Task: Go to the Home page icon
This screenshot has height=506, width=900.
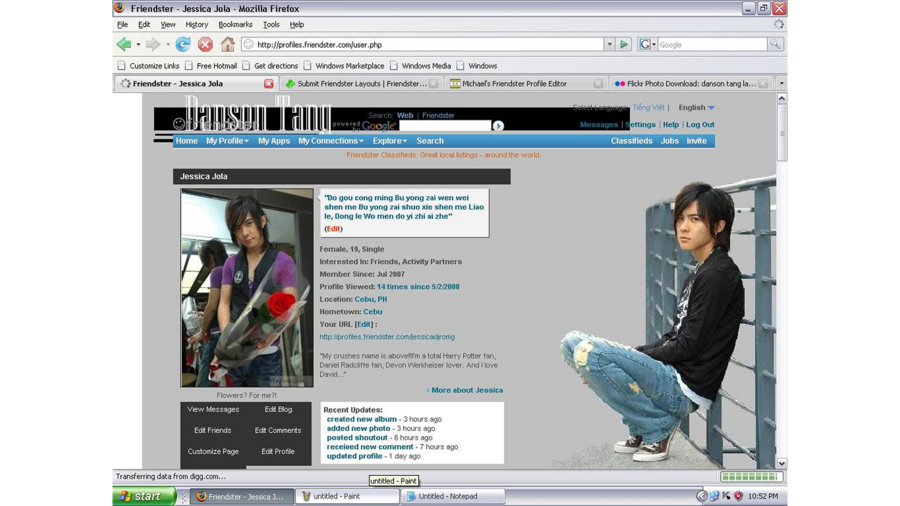Action: (228, 44)
